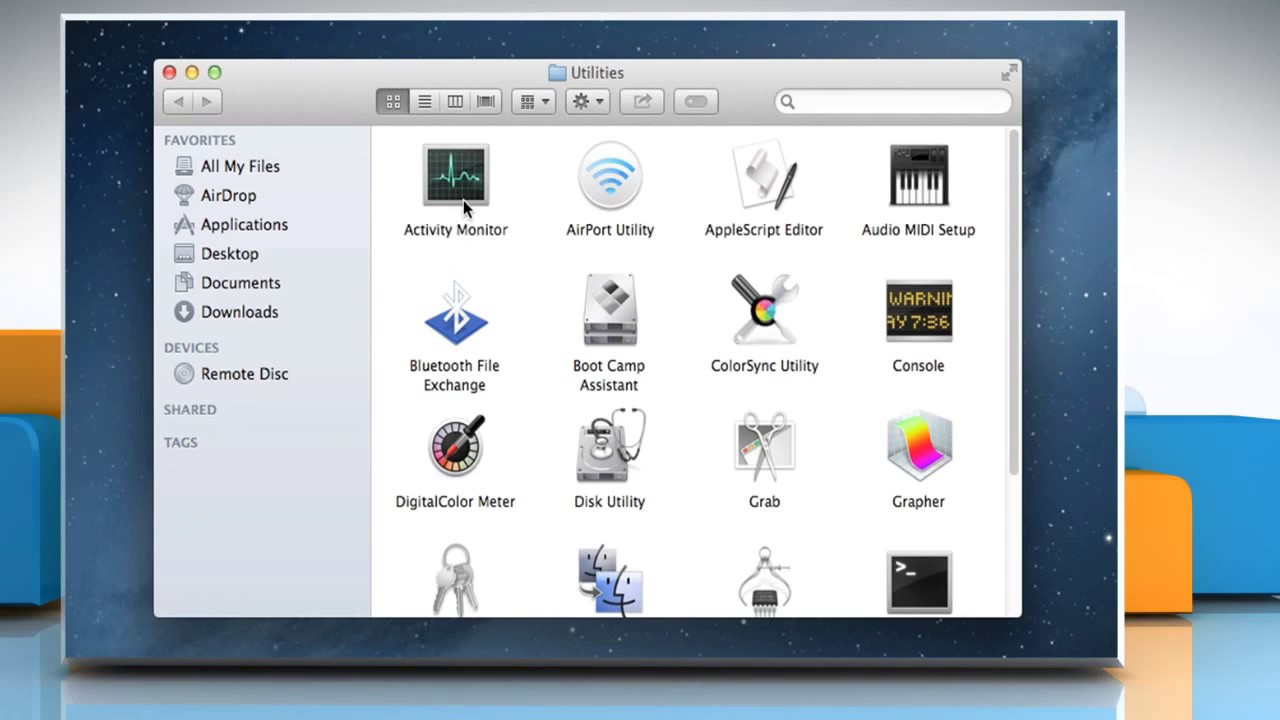Enter full screen with corner arrows
Viewport: 1280px width, 720px height.
pyautogui.click(x=1008, y=73)
